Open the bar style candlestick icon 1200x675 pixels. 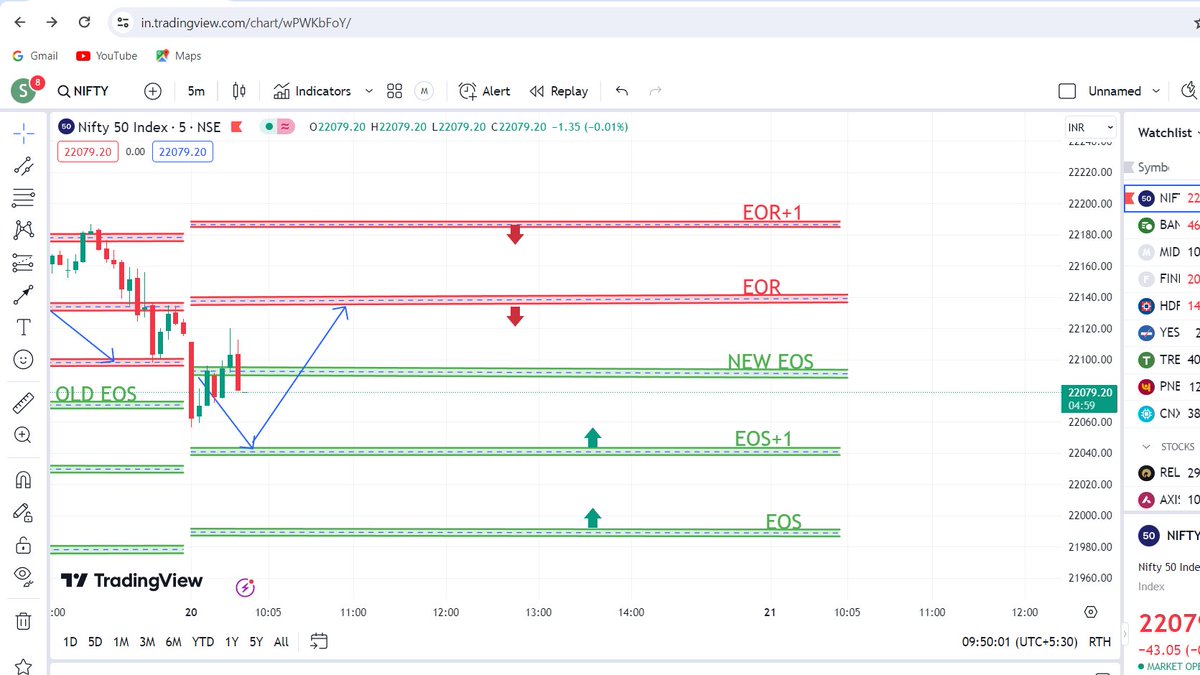point(237,90)
